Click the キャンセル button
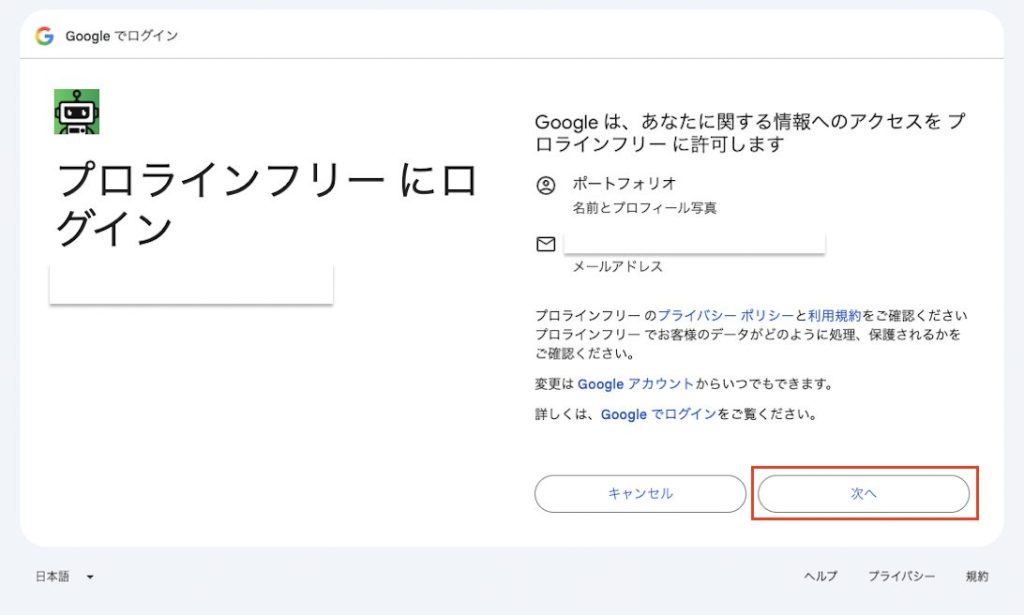 pyautogui.click(x=640, y=494)
